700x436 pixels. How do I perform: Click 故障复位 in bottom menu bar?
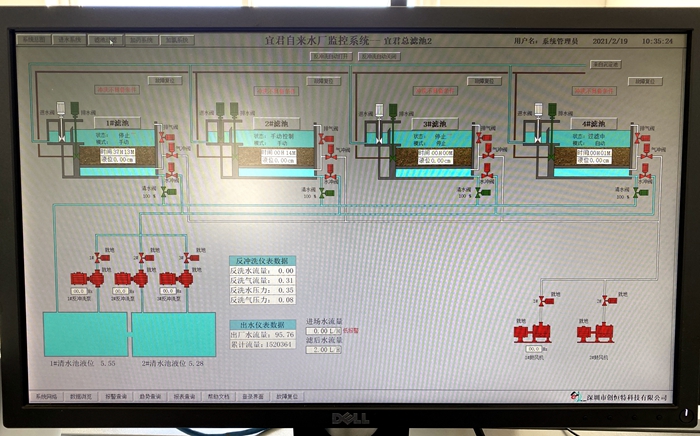click(287, 396)
